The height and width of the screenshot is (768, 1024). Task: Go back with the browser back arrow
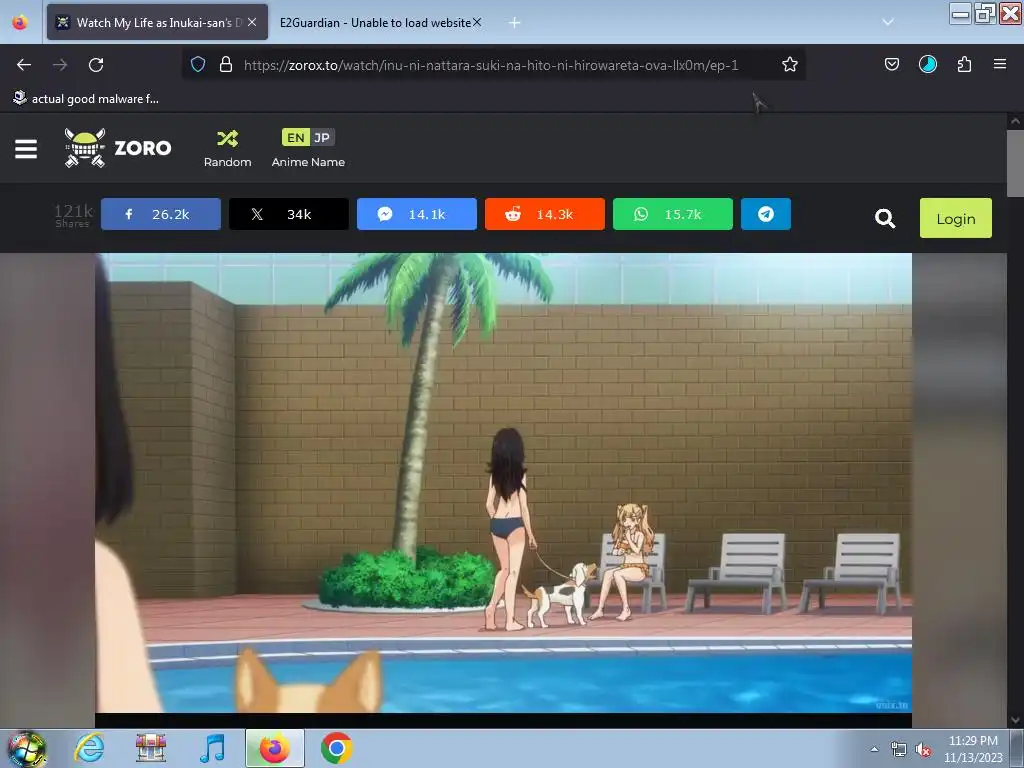click(24, 65)
